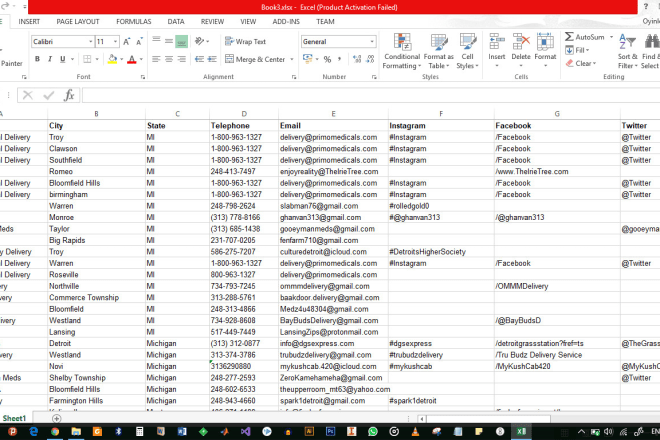Open the FORMULAS tab
This screenshot has width=660, height=440.
point(133,21)
